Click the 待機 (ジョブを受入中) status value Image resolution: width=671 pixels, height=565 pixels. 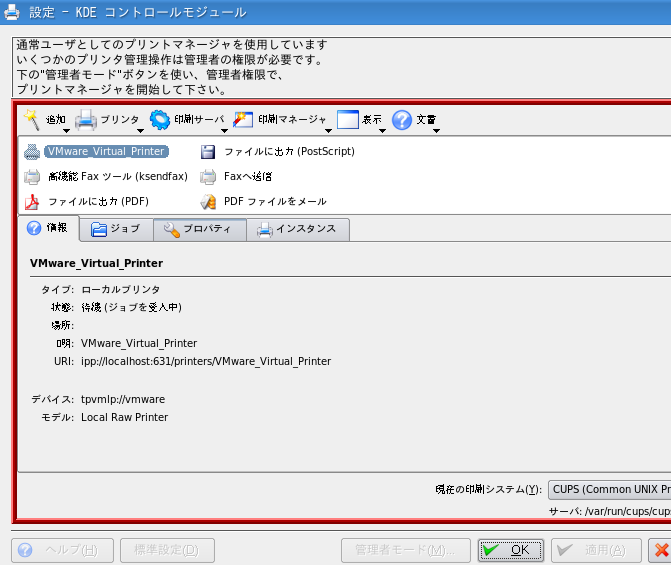(131, 307)
